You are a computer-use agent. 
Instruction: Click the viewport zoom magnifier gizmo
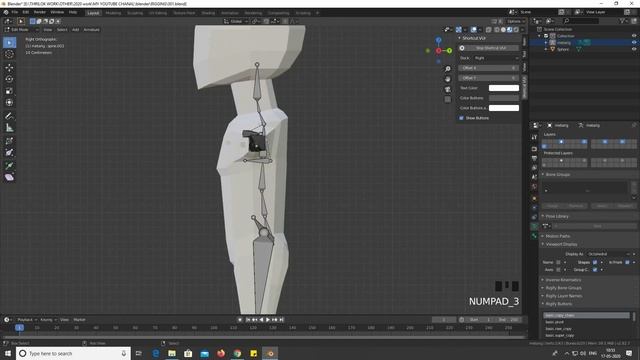pos(448,69)
